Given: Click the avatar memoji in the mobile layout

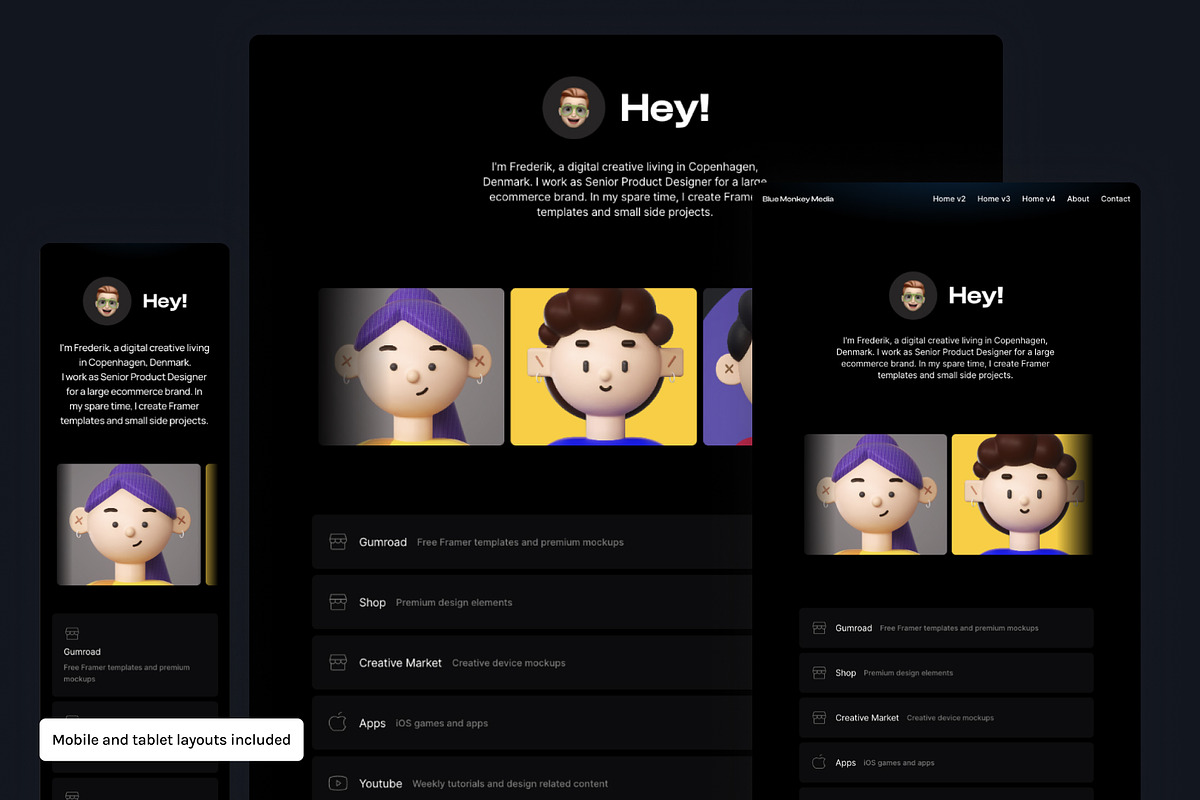Looking at the screenshot, I should pyautogui.click(x=107, y=301).
